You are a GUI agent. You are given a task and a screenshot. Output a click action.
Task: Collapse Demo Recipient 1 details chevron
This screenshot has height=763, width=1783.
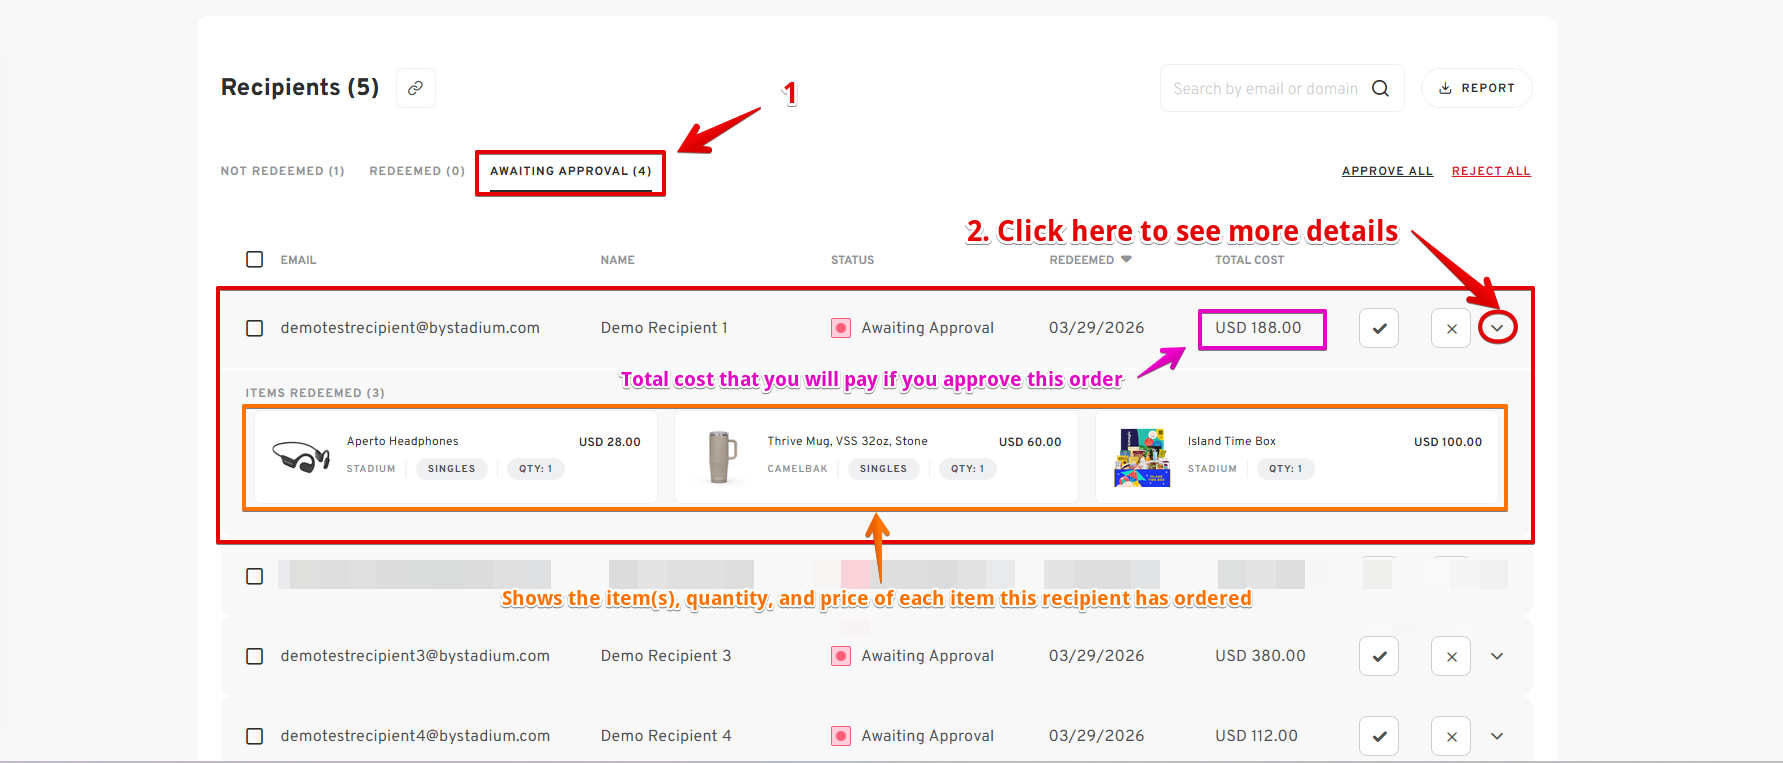tap(1497, 328)
